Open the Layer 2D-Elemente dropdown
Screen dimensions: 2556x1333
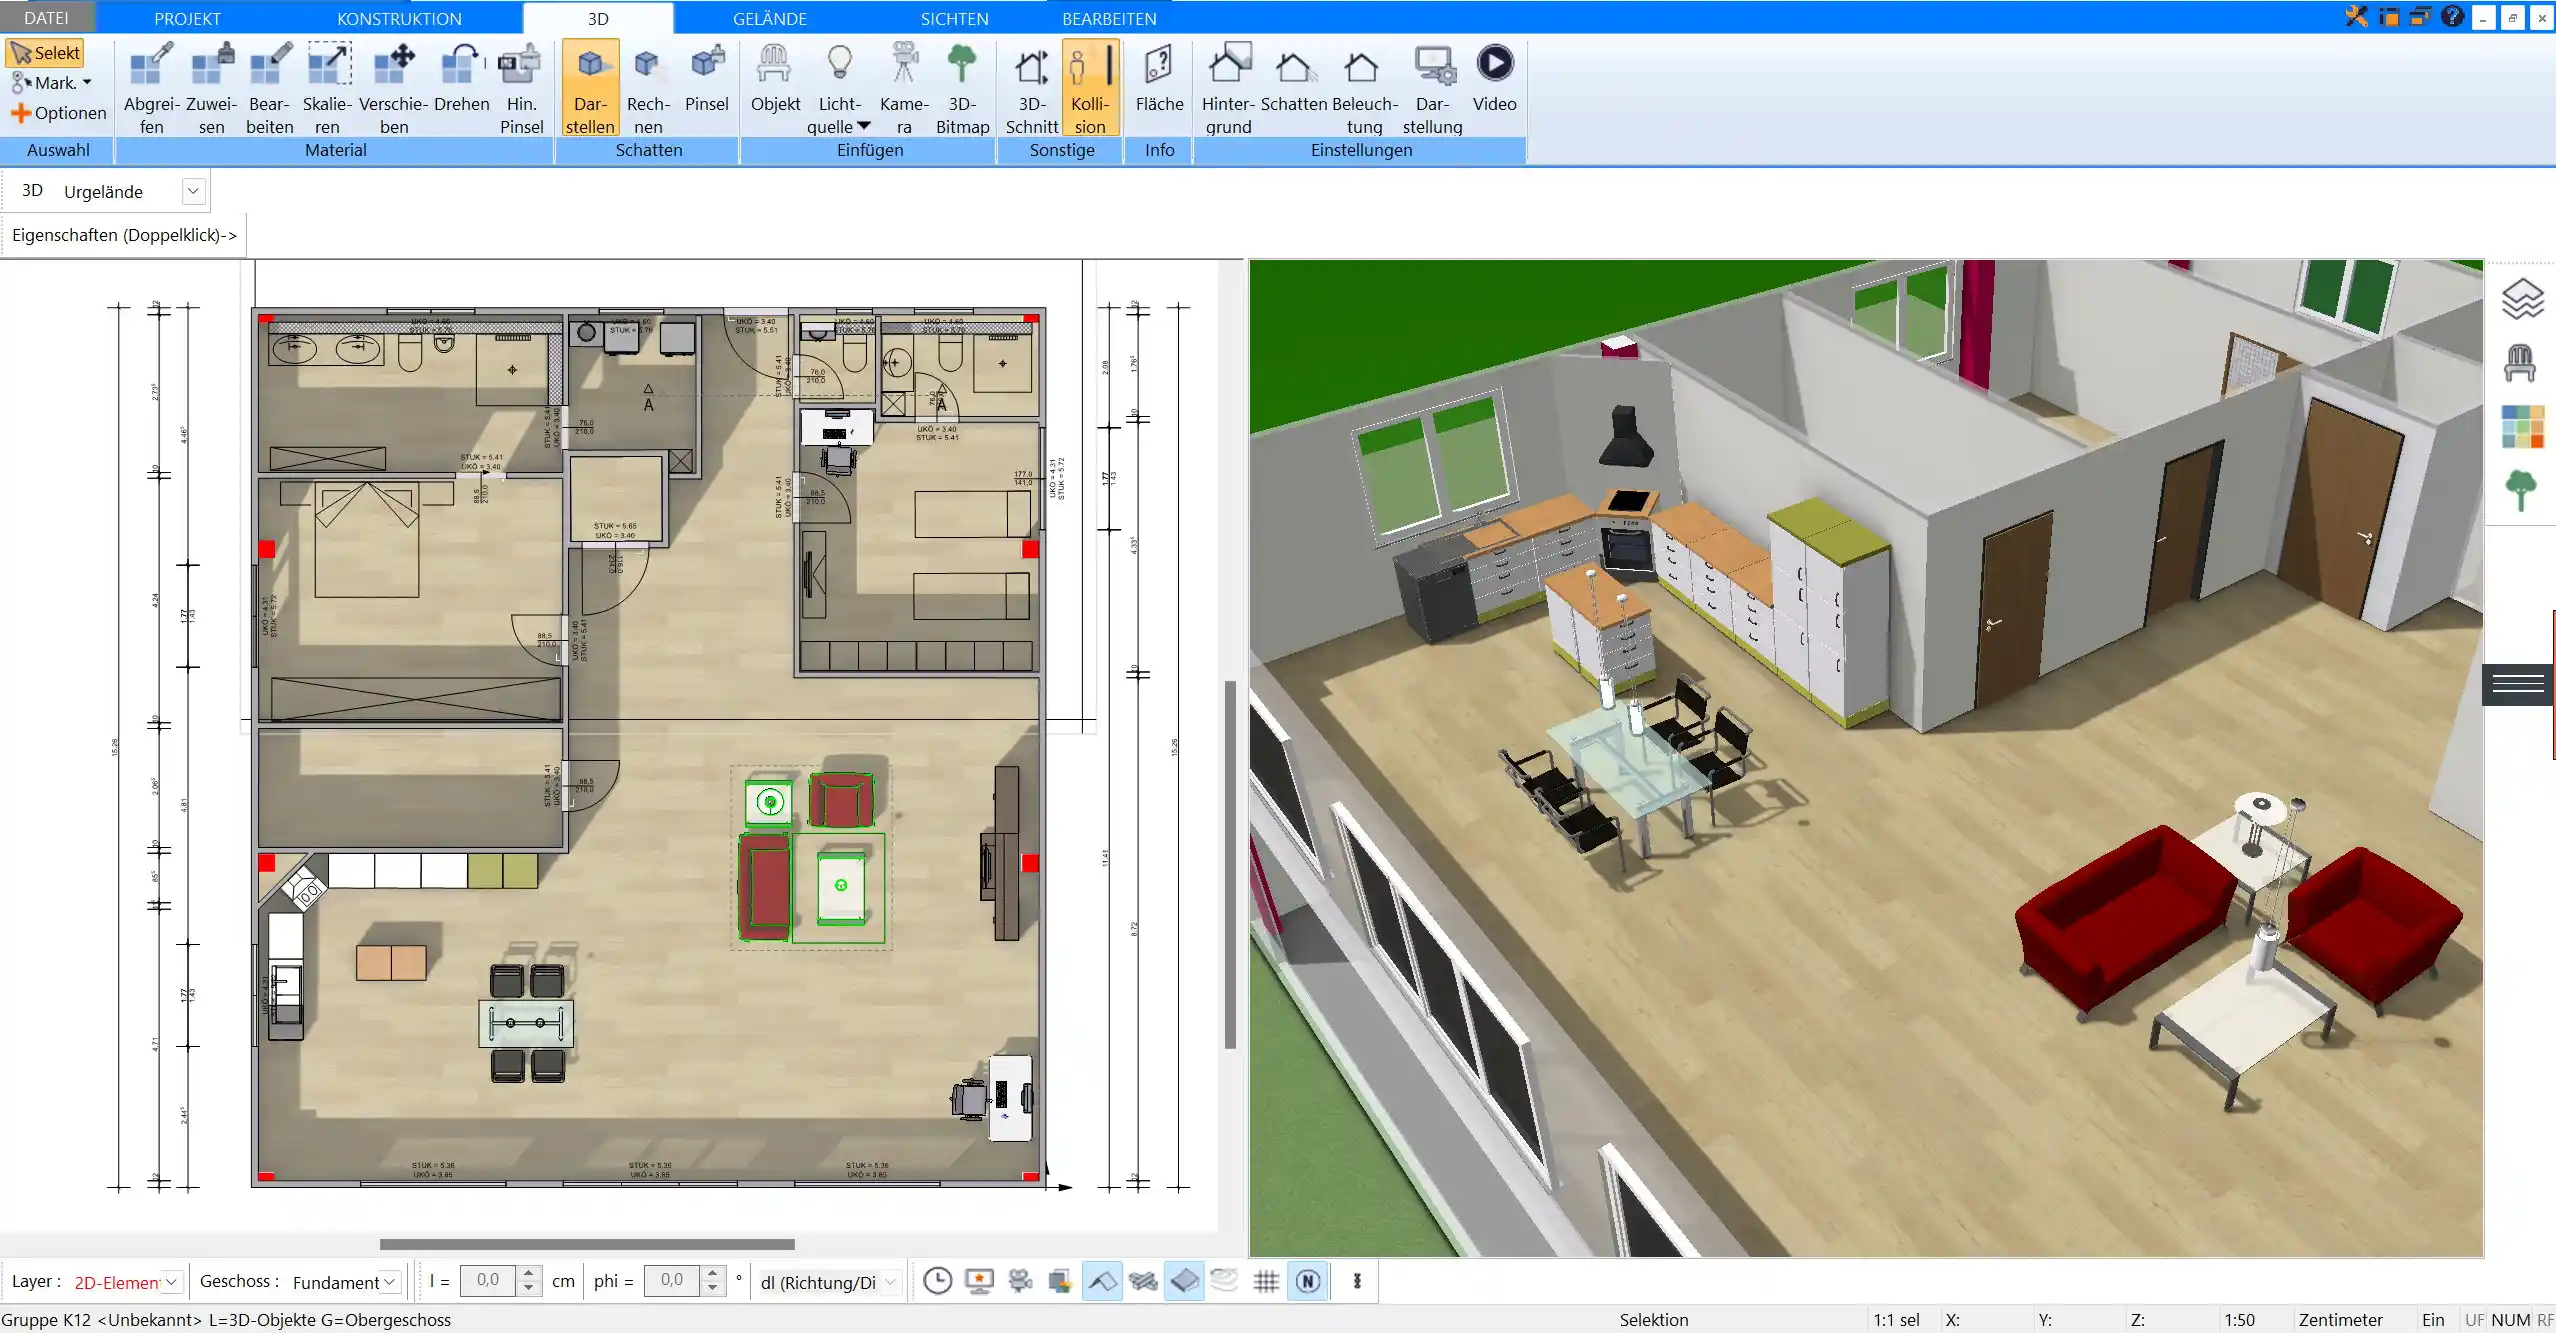(x=171, y=1281)
